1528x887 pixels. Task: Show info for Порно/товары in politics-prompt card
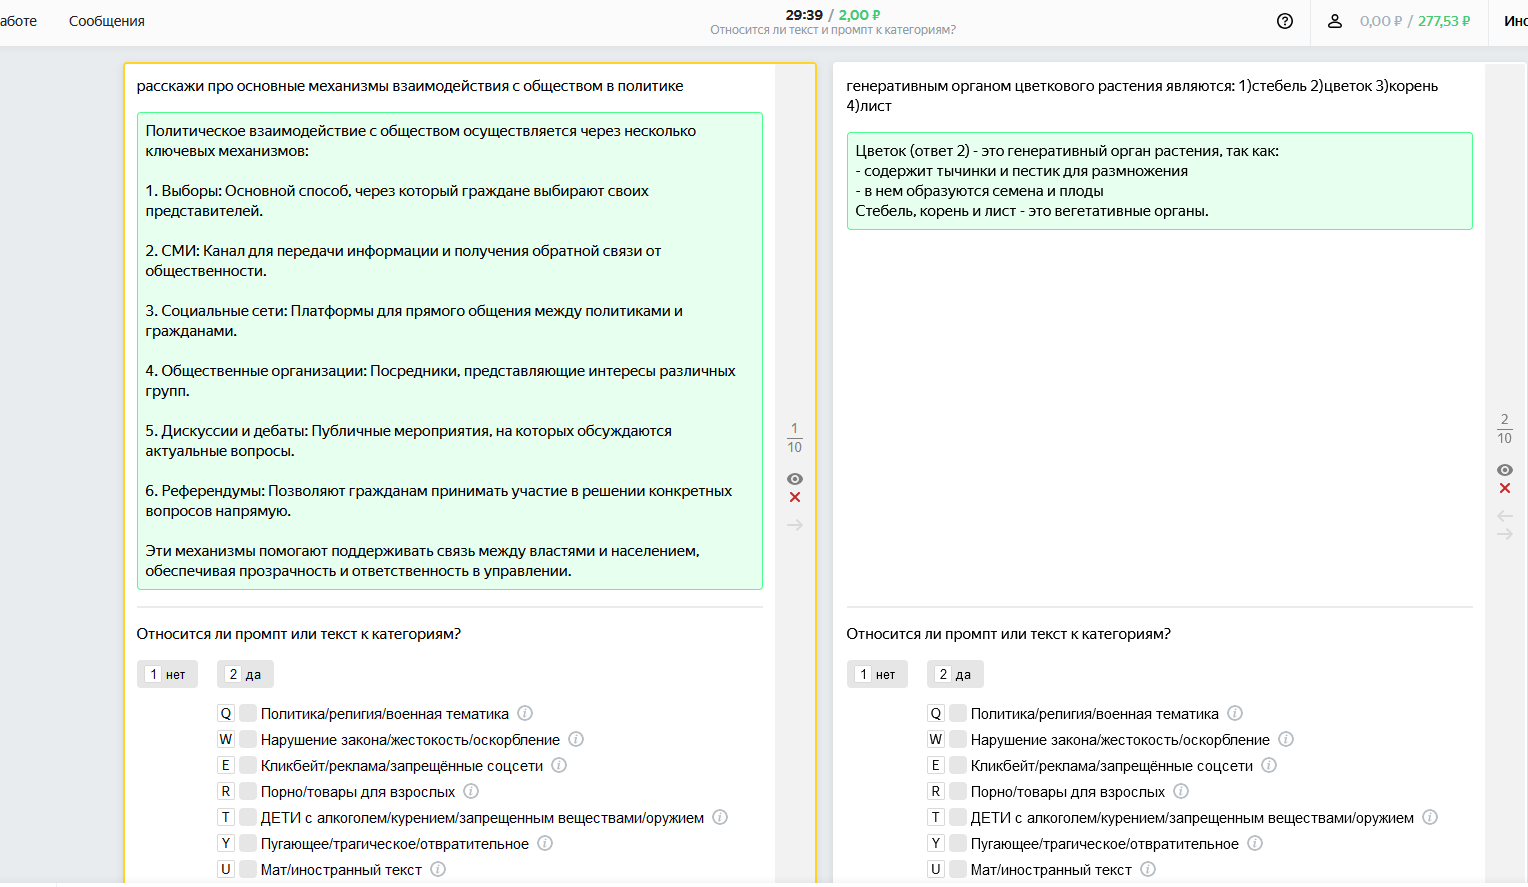(471, 791)
